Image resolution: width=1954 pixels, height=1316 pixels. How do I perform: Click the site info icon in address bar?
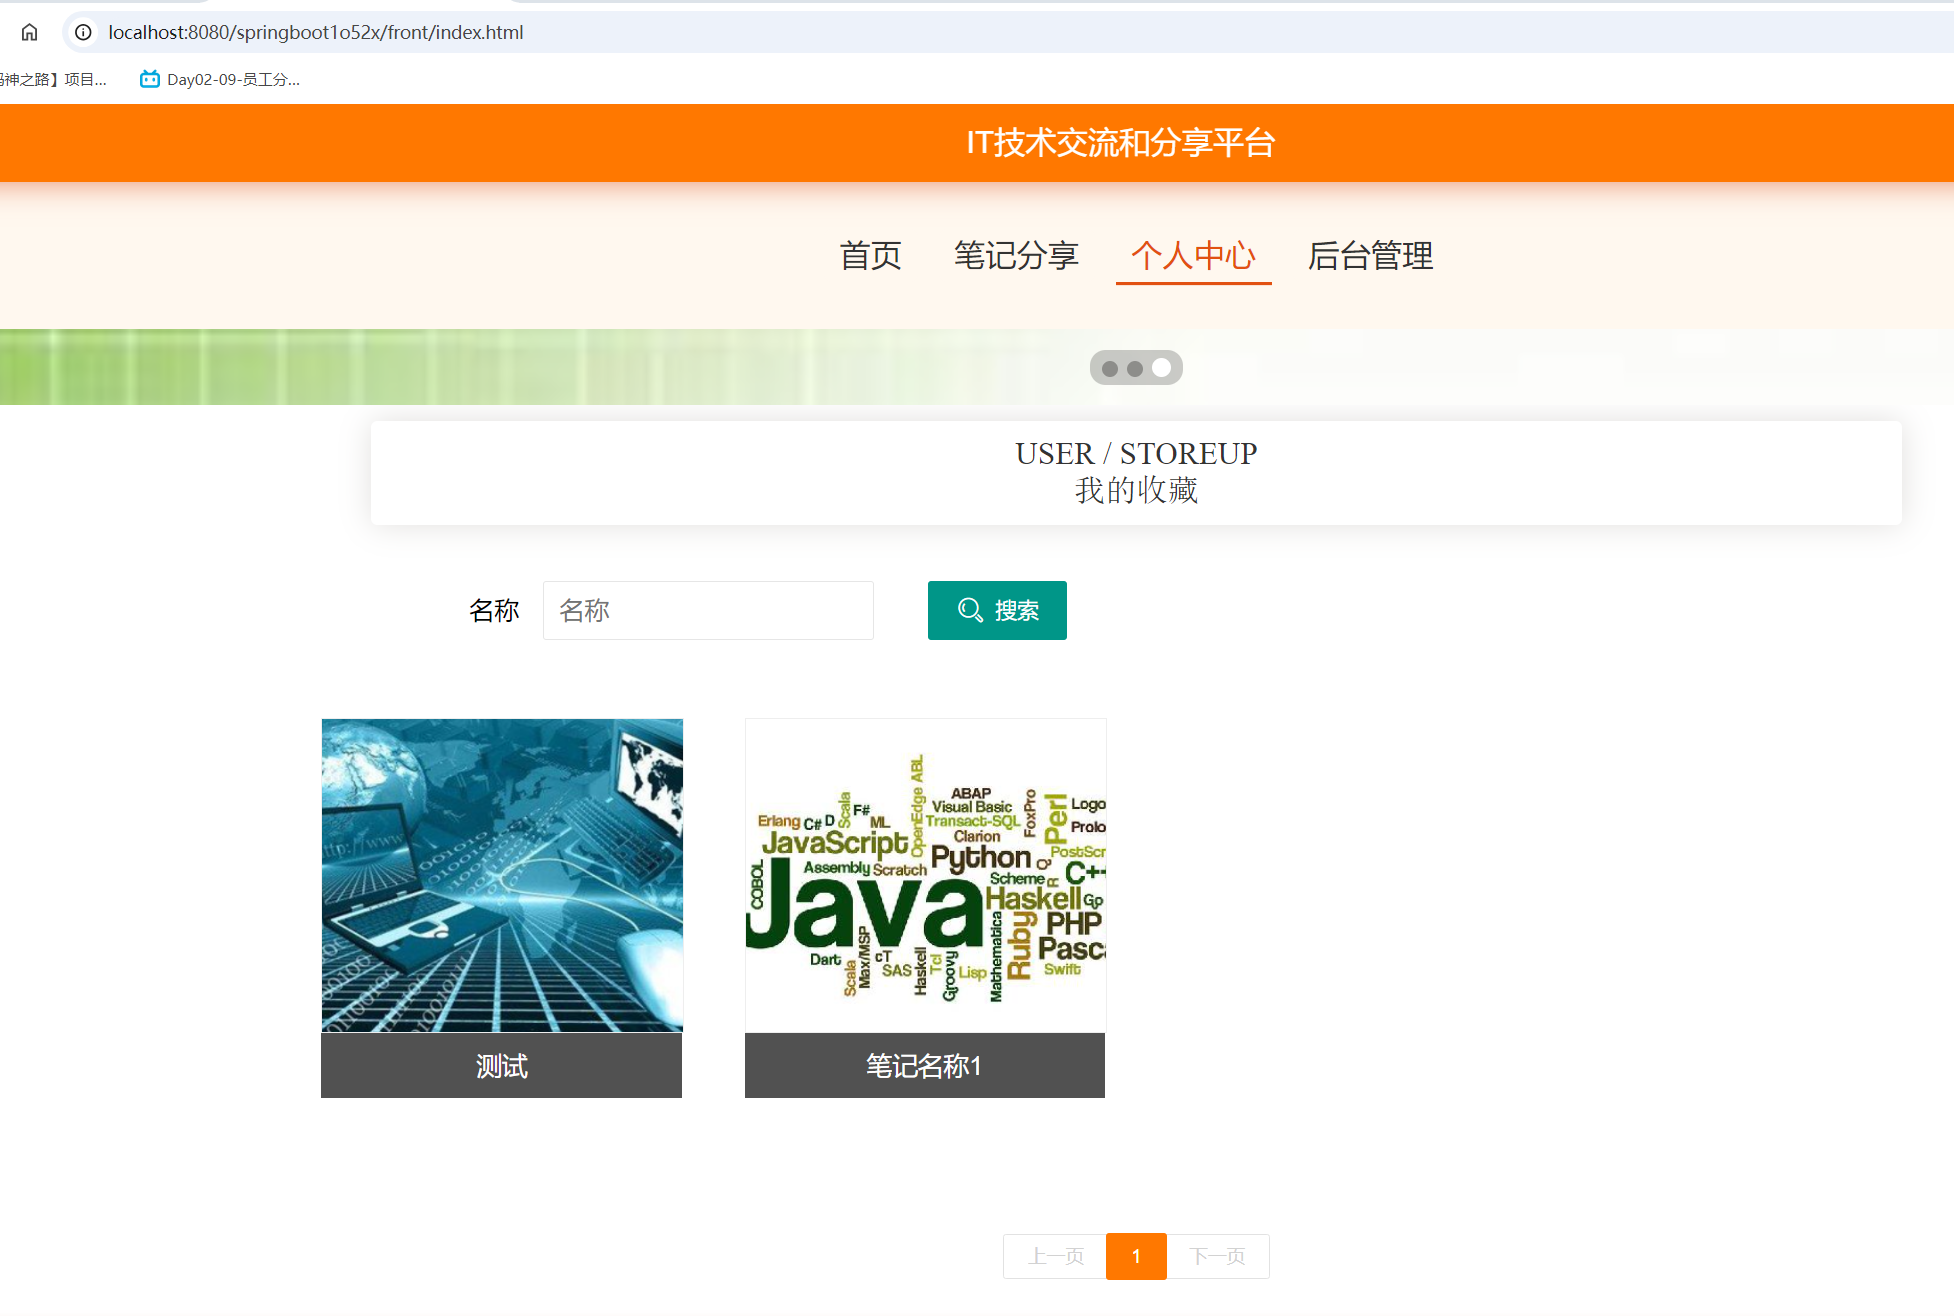click(84, 32)
